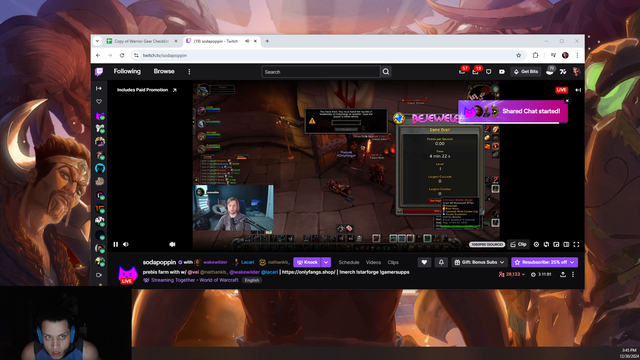Image resolution: width=640 pixels, height=360 pixels.
Task: Create a clip with the Clip button
Action: click(518, 244)
